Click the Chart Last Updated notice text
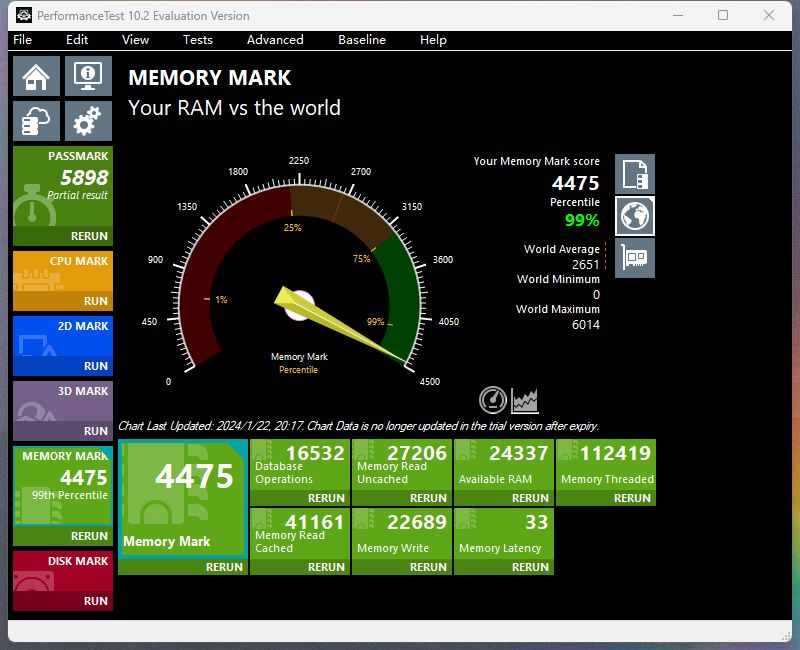800x650 pixels. pyautogui.click(x=359, y=426)
